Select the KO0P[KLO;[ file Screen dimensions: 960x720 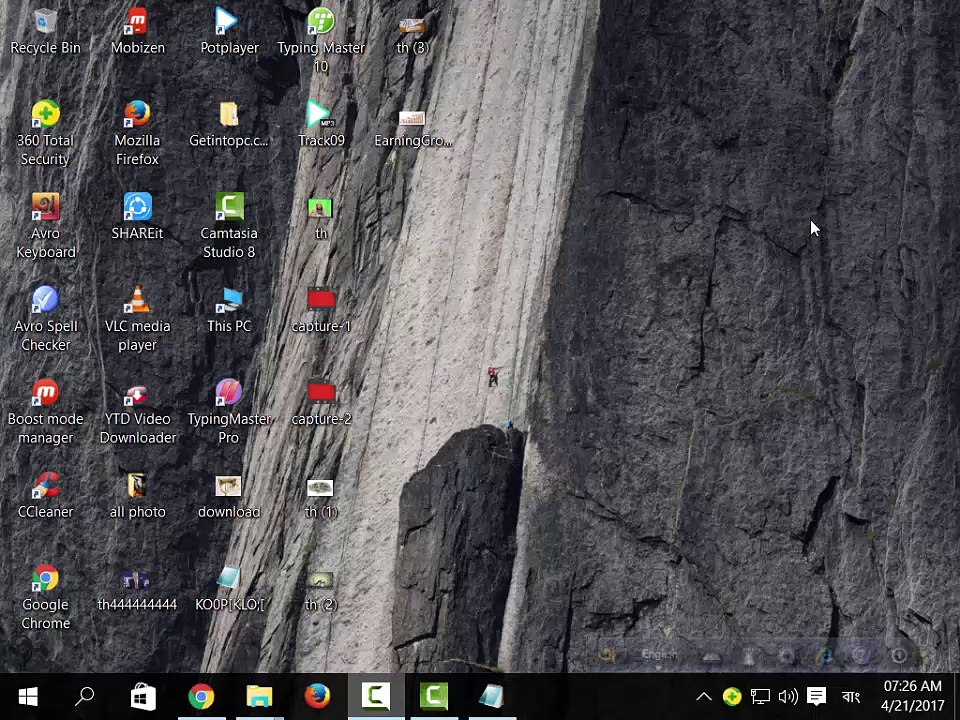click(229, 589)
